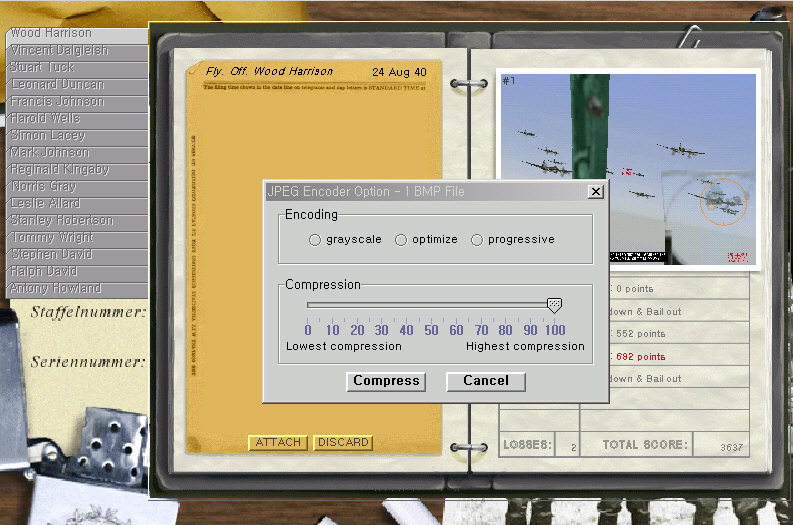This screenshot has height=525, width=793.
Task: Click the DISCARD button on yellow page
Action: pos(343,443)
